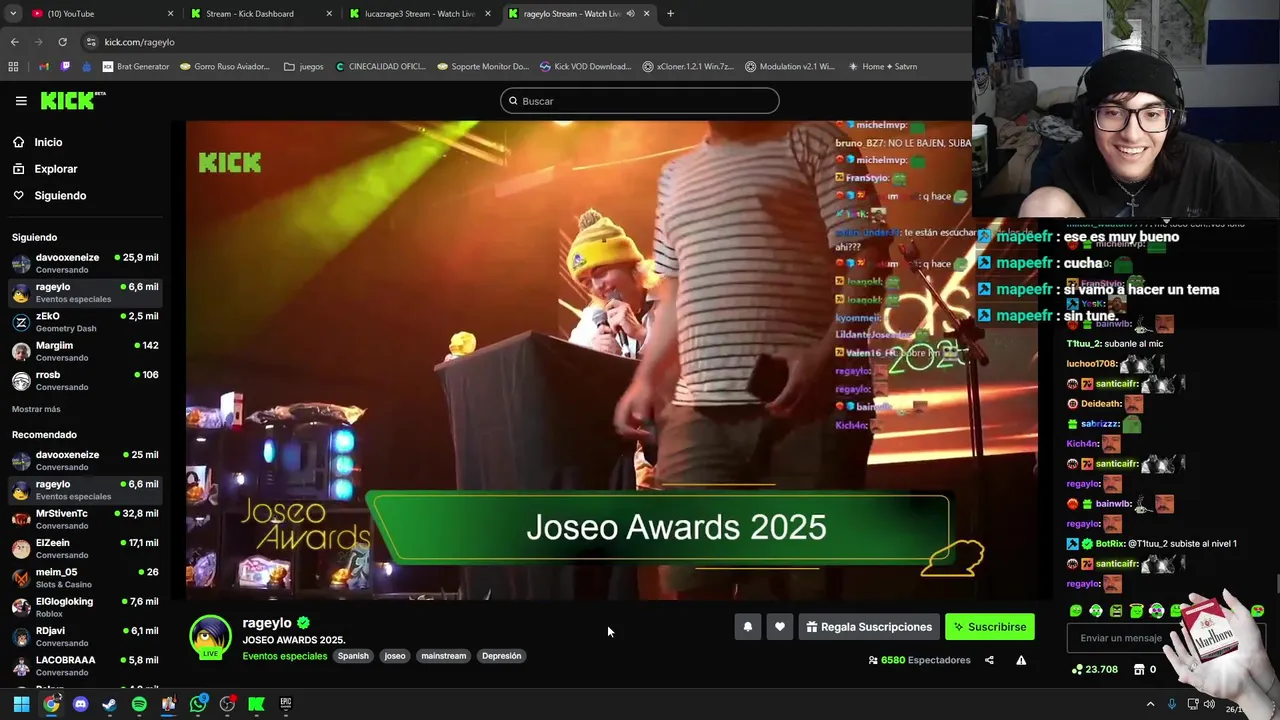Open Margiim channel in sidebar

click(84, 351)
